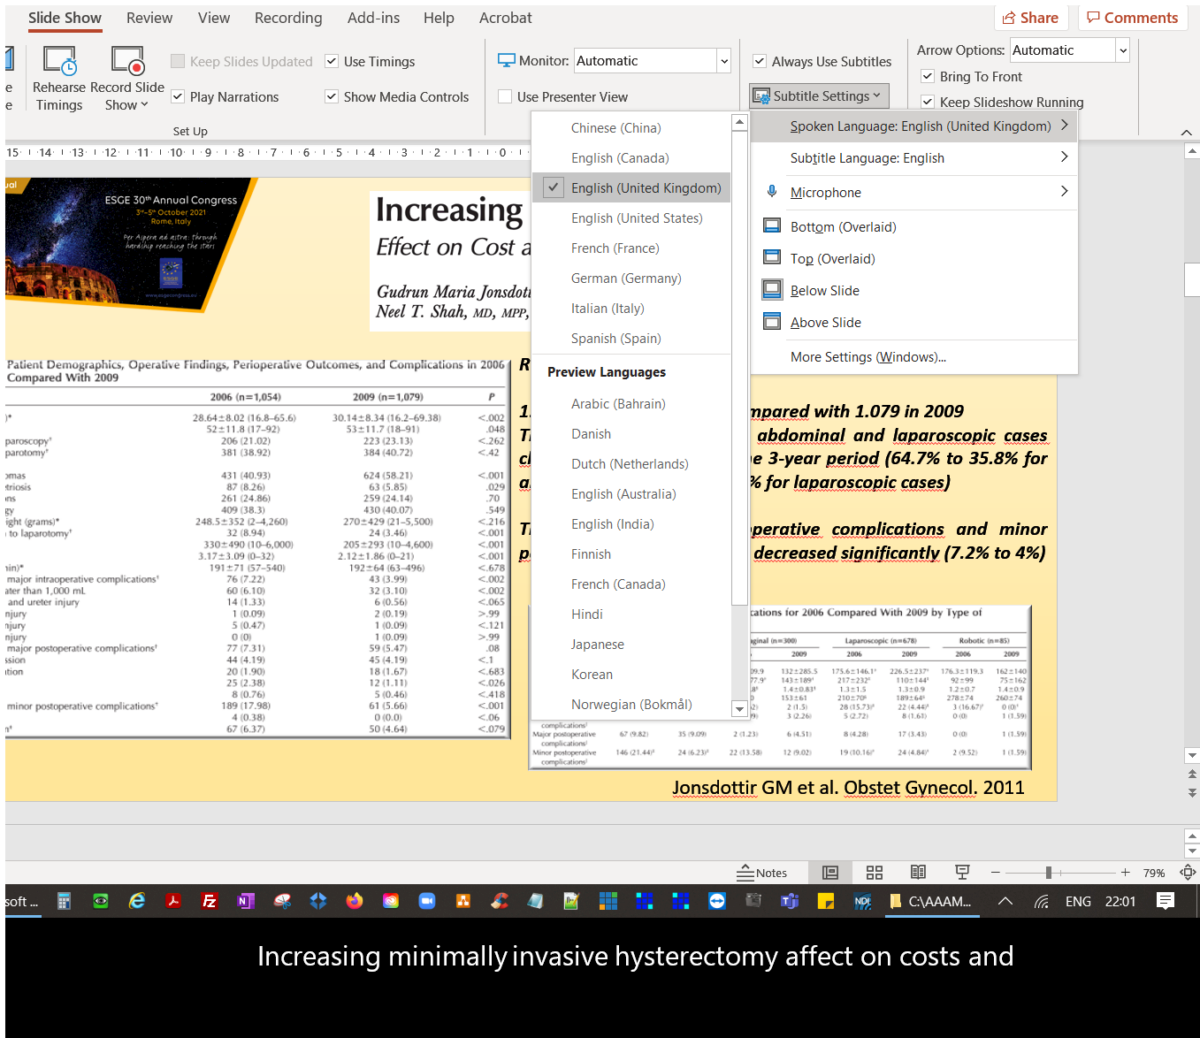1200x1038 pixels.
Task: Open Calculator from the taskbar
Action: click(64, 901)
